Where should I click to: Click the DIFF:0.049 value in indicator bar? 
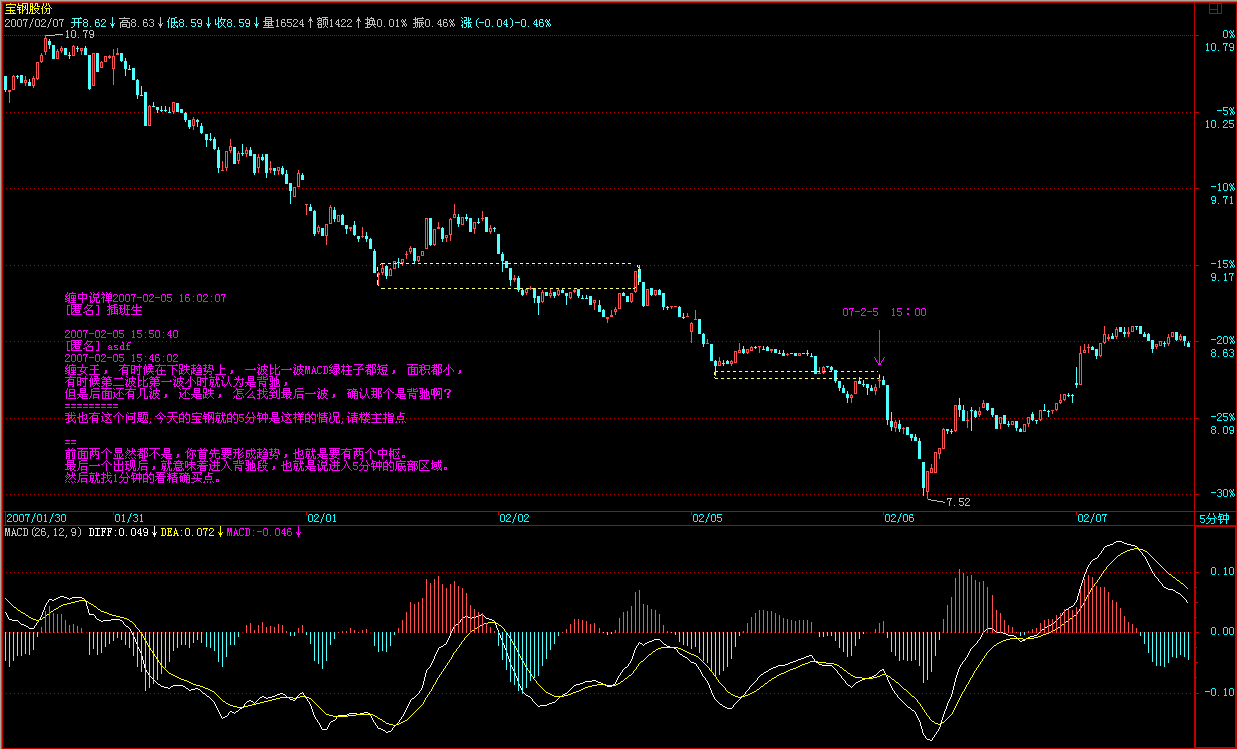118,532
